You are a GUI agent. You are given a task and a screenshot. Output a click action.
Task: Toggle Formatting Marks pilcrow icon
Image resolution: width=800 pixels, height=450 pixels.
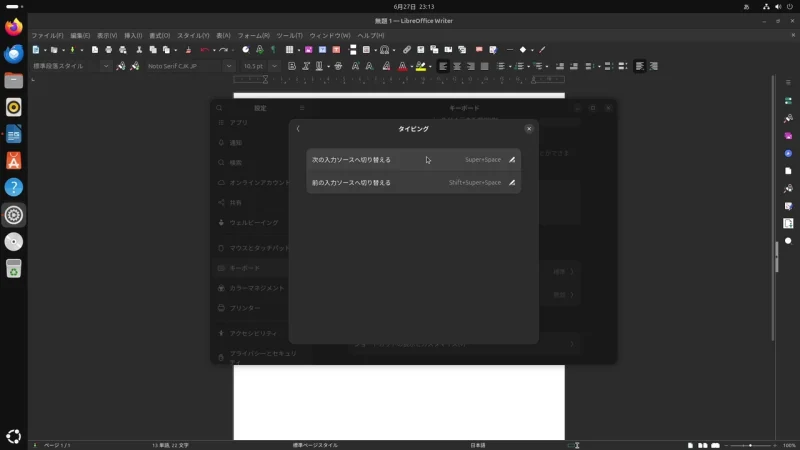click(x=273, y=49)
